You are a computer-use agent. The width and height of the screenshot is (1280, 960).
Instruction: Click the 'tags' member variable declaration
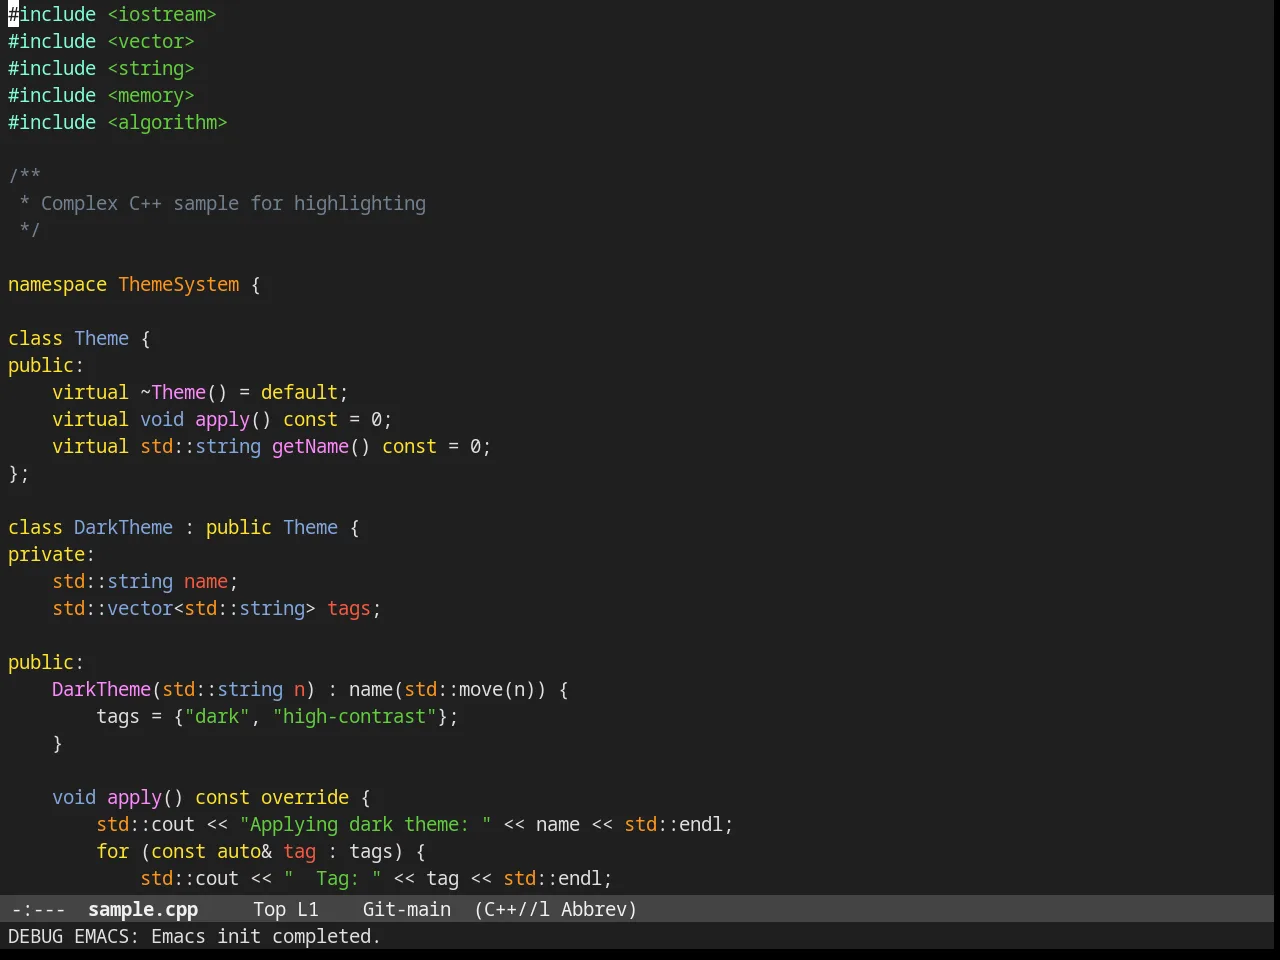point(349,608)
